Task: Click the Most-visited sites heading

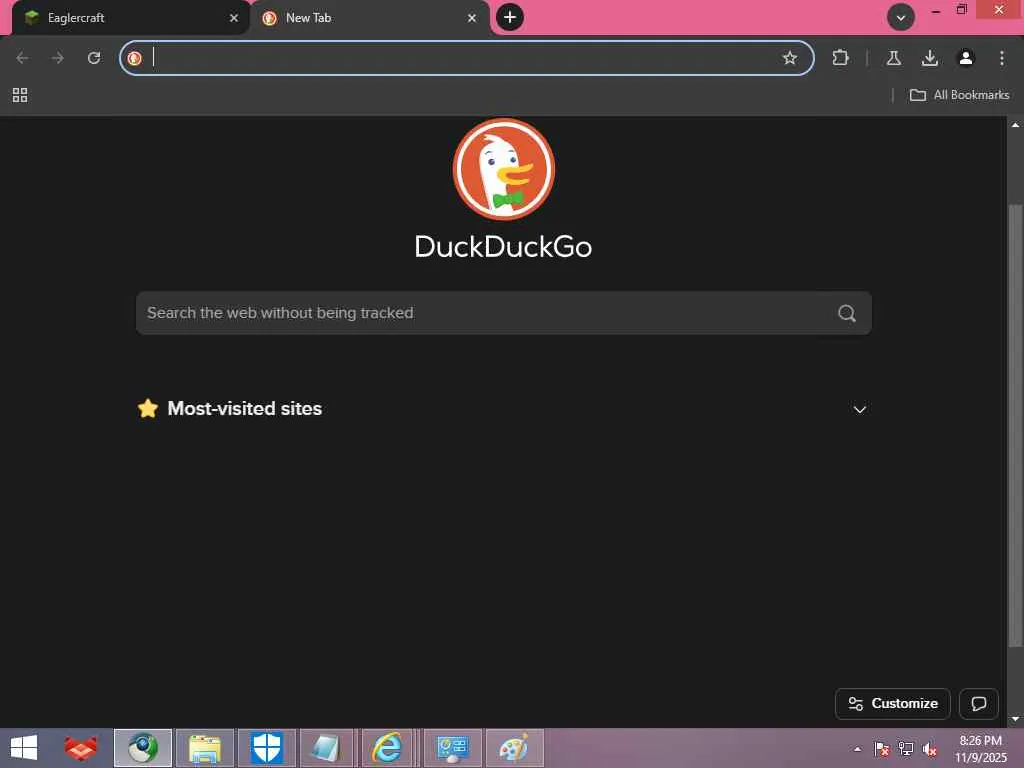Action: point(244,409)
